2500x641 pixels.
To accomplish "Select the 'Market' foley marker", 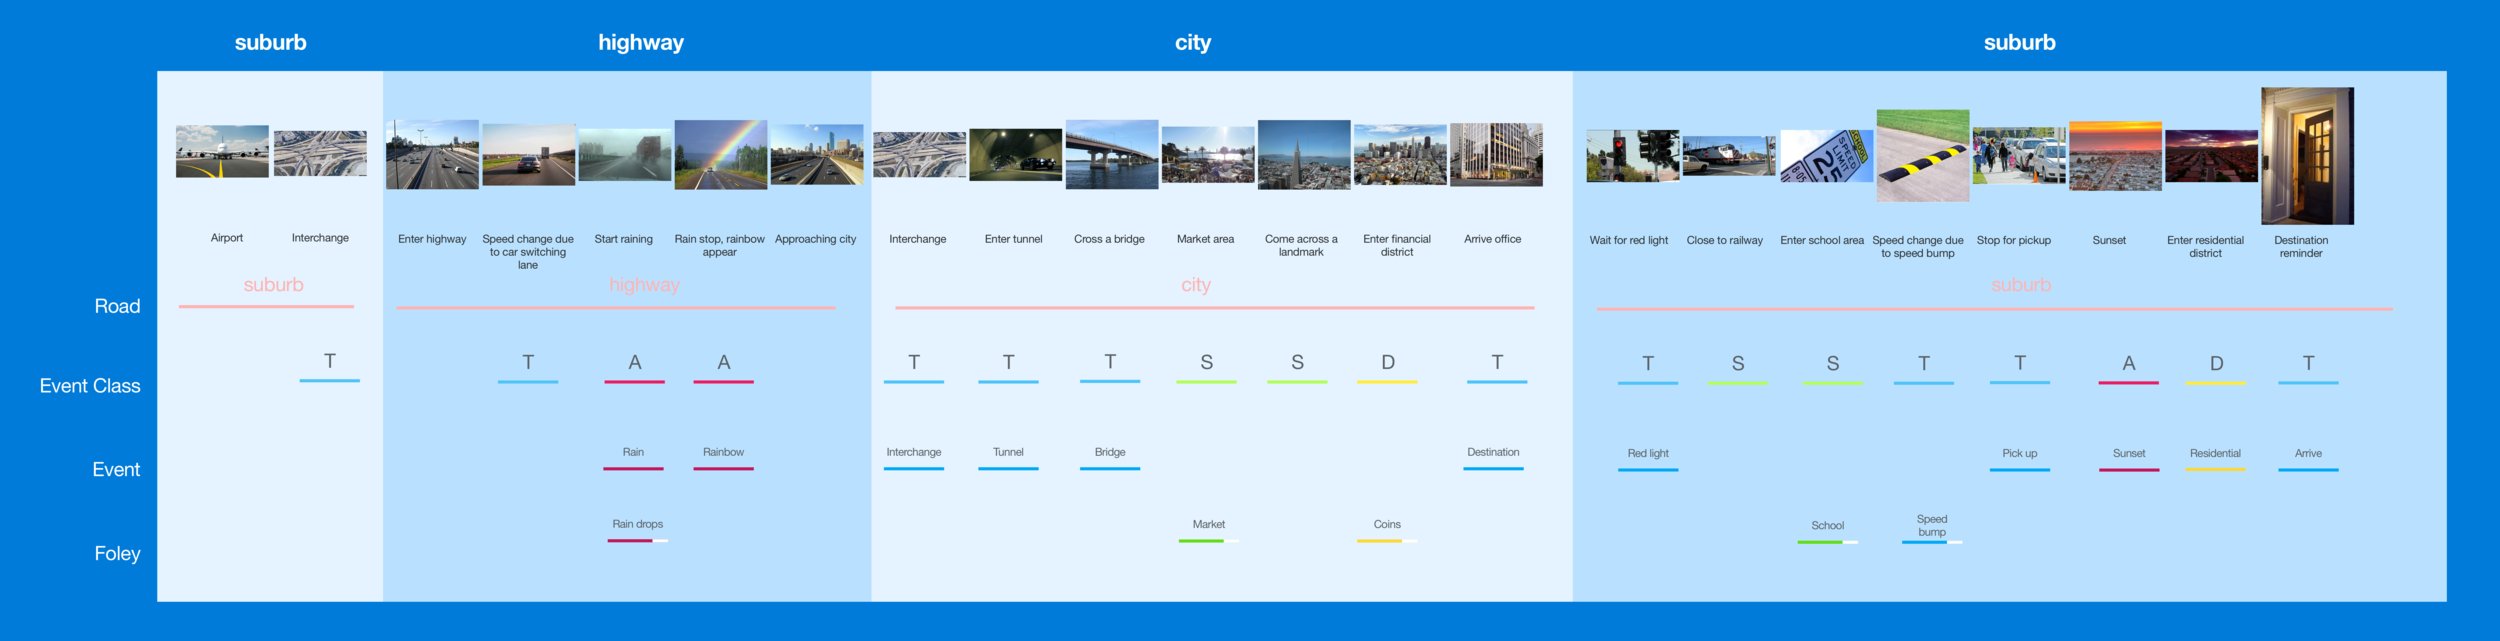I will coord(1208,529).
